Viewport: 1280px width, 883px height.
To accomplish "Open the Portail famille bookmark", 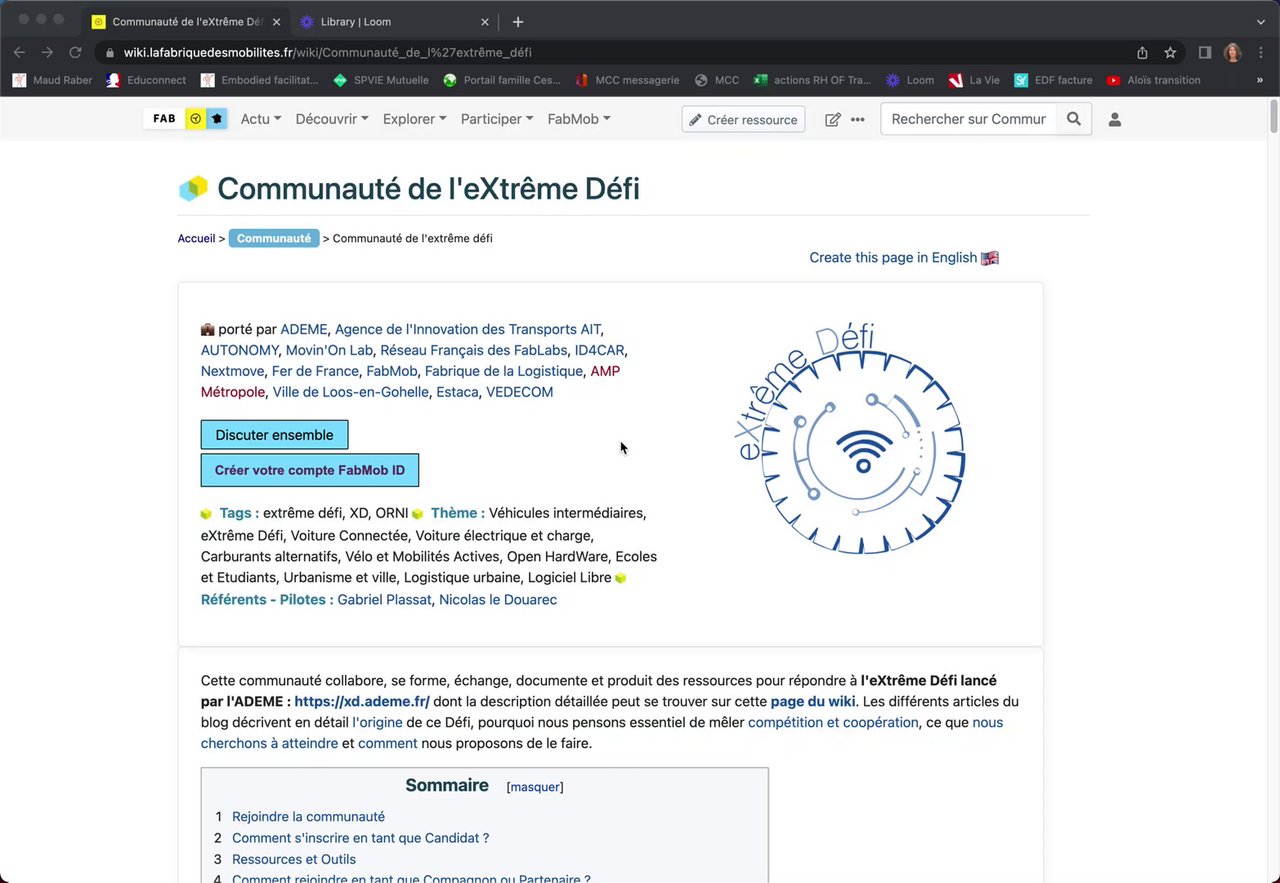I will pyautogui.click(x=502, y=80).
